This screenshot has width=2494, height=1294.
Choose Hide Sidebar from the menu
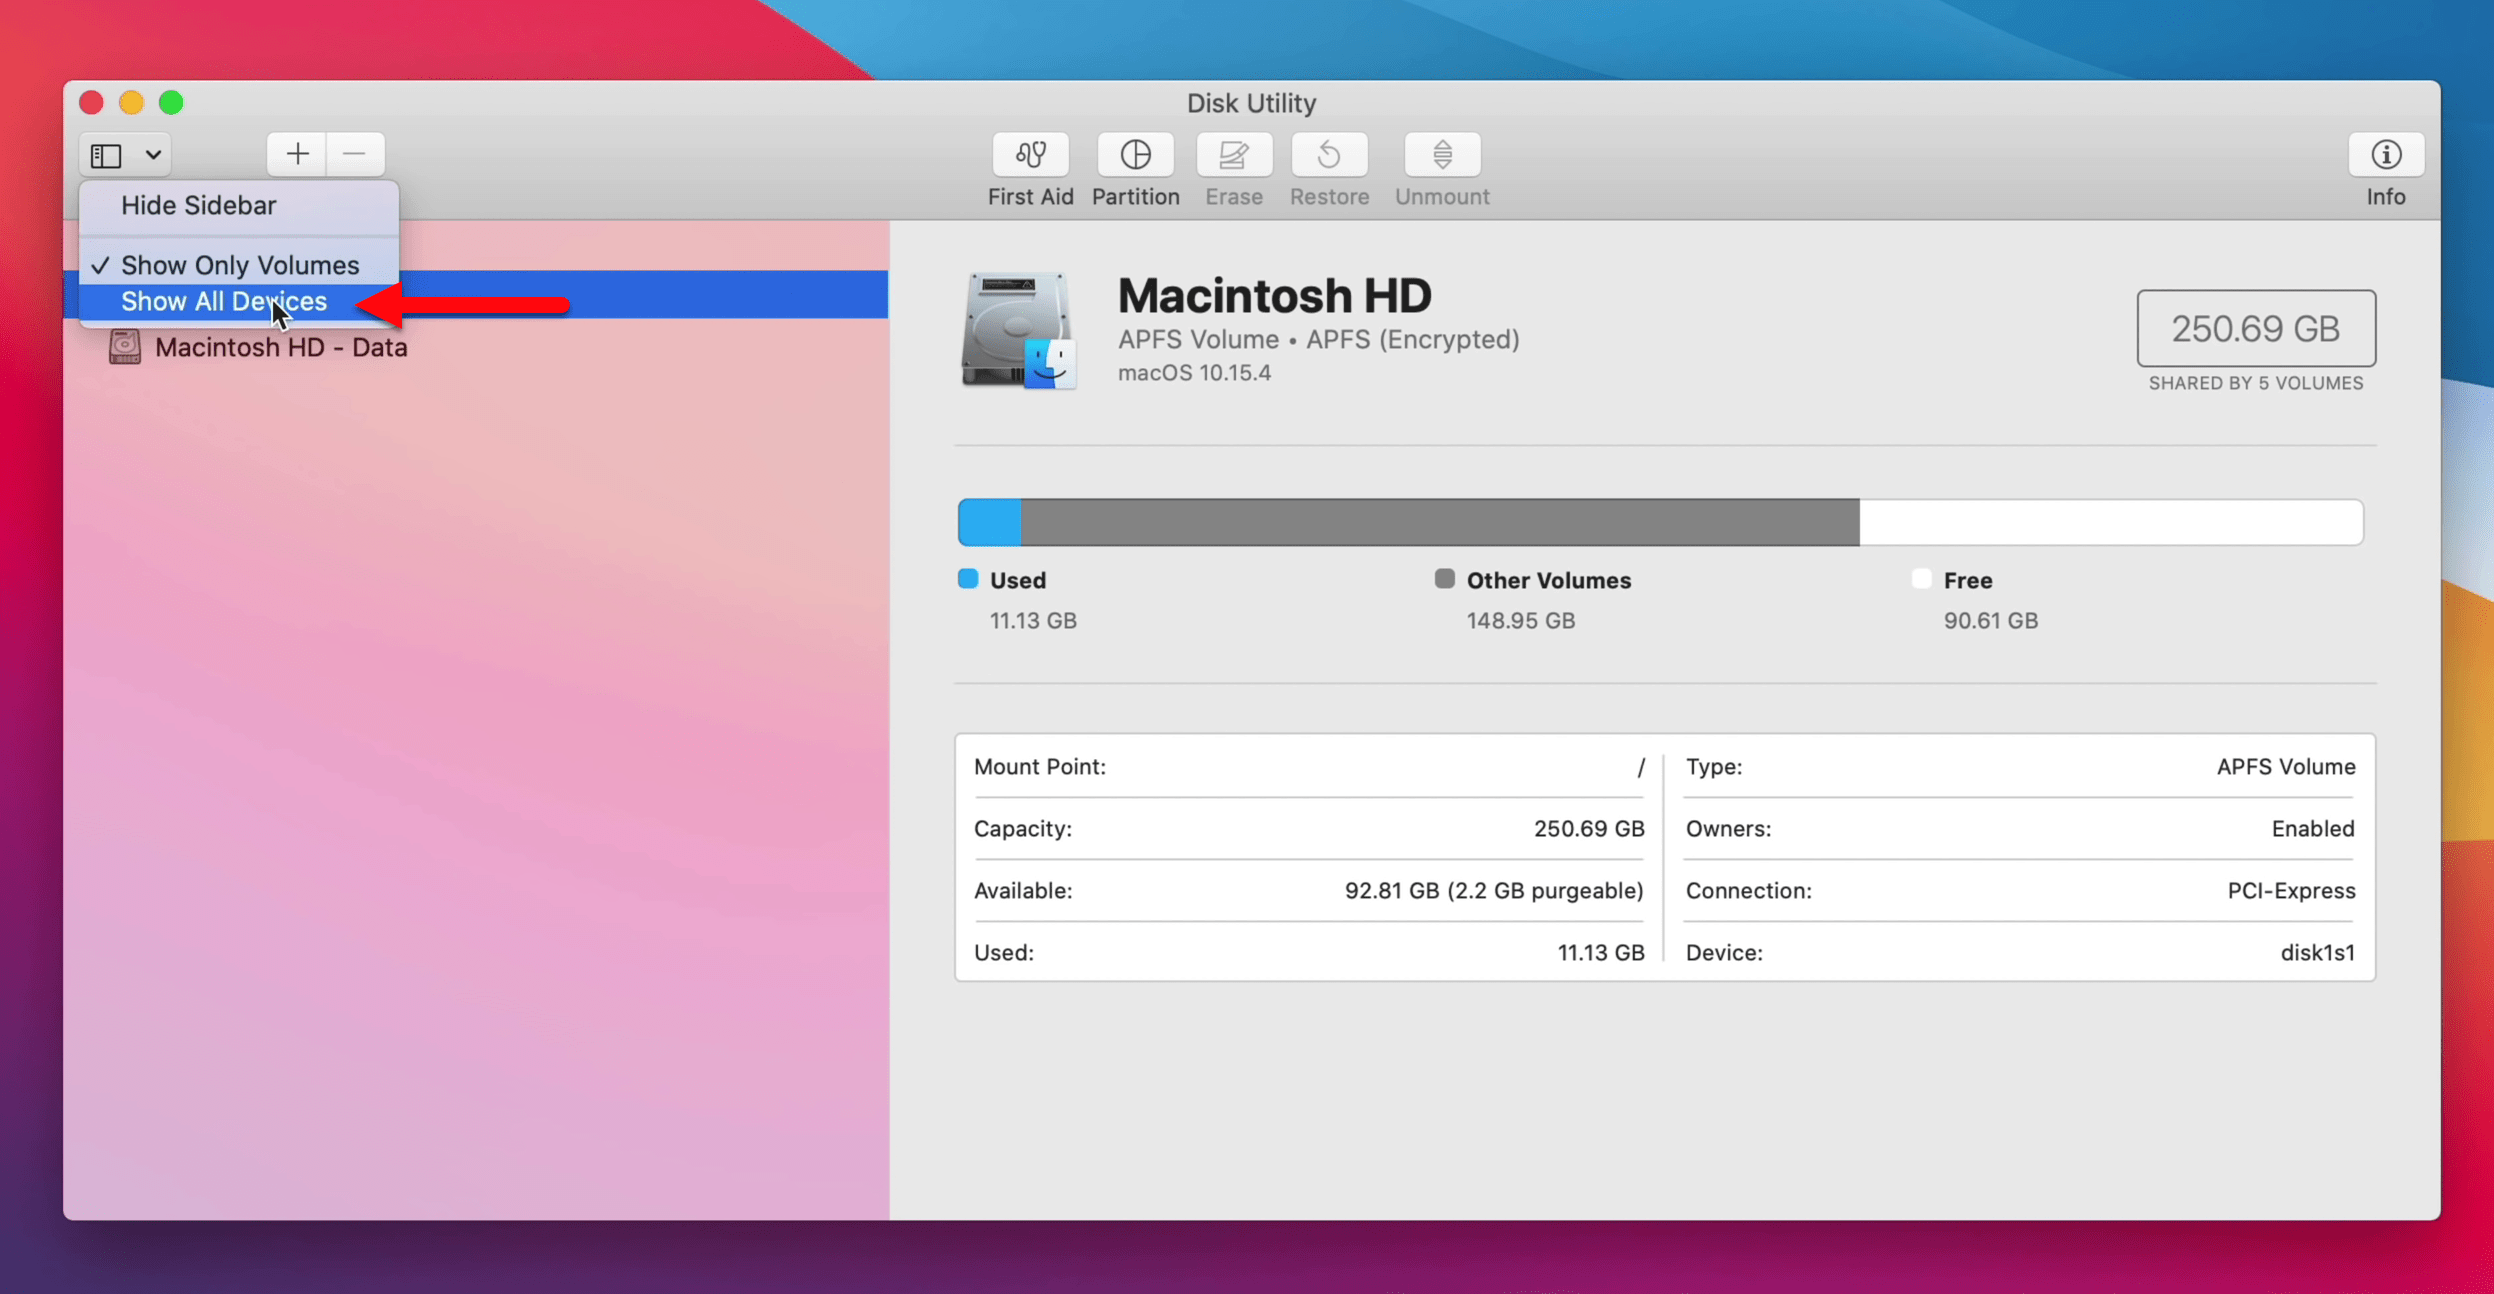pos(239,205)
